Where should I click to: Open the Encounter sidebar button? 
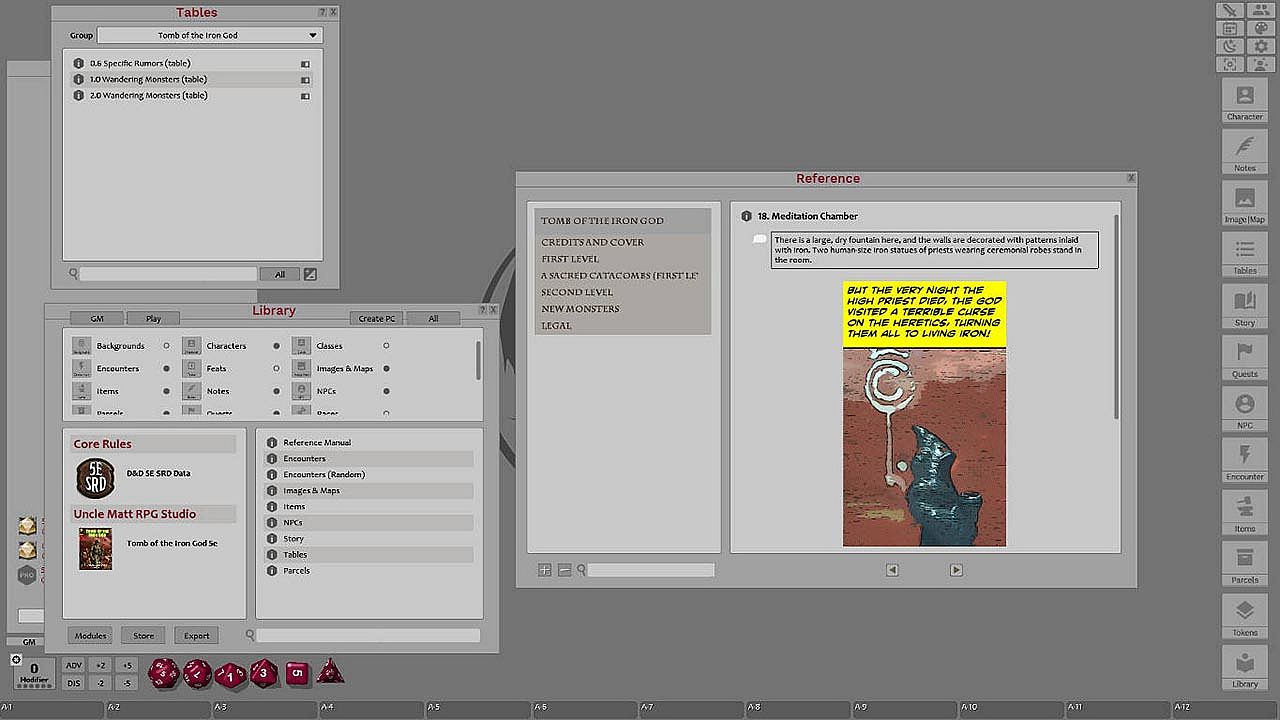(1245, 460)
